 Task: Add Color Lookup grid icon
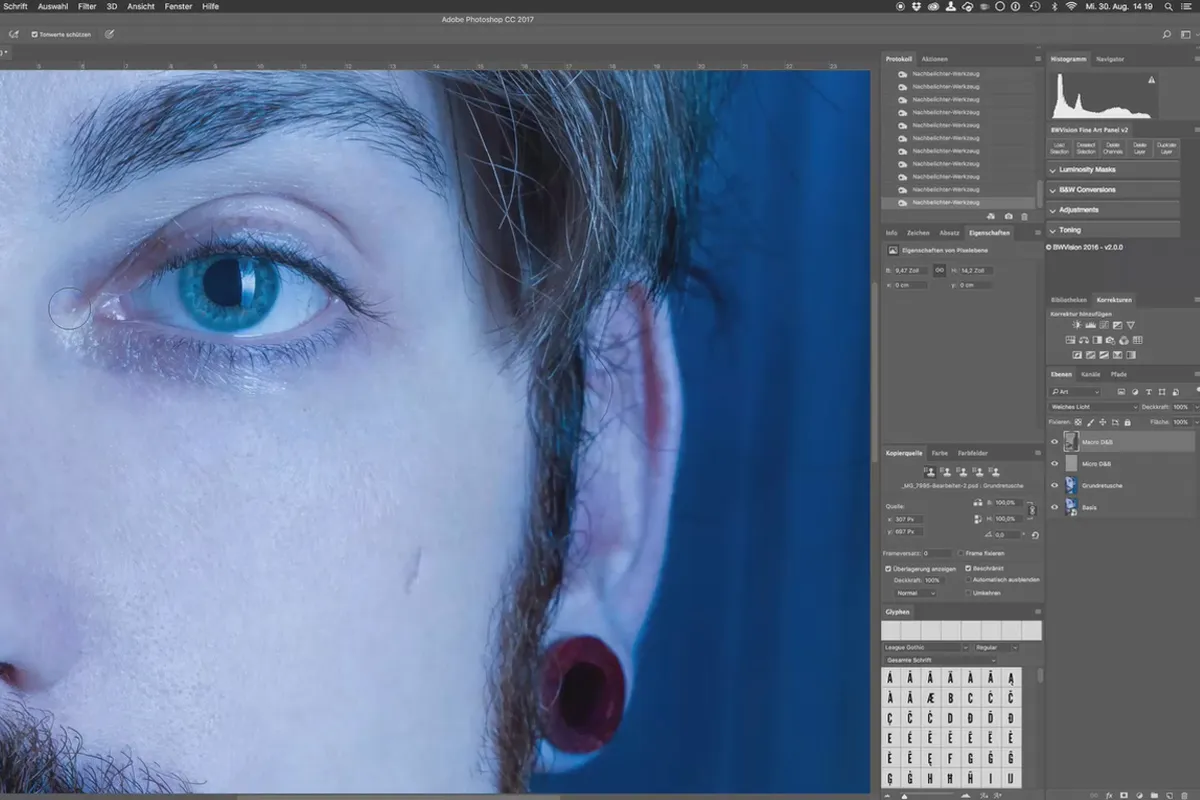coord(1137,340)
